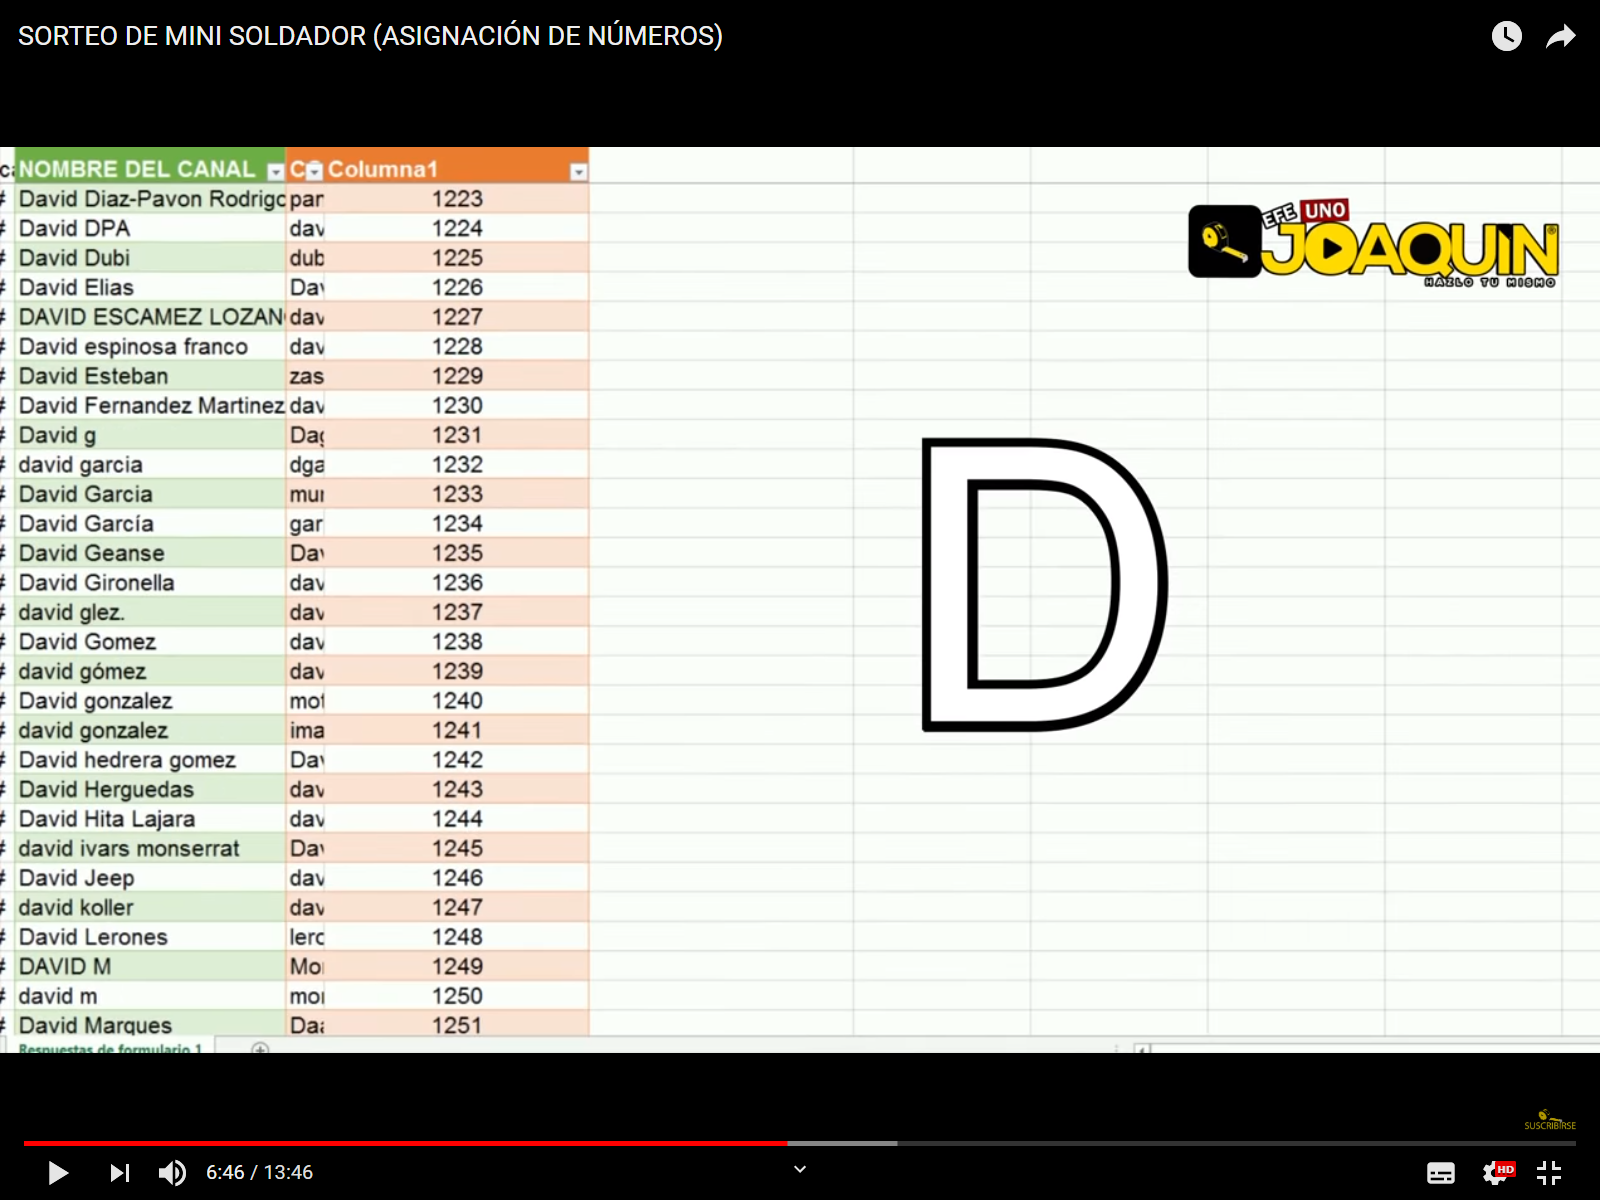Click the 6:46 / 13:46 time display
Screen dimensions: 1600x1200
[x=259, y=1172]
